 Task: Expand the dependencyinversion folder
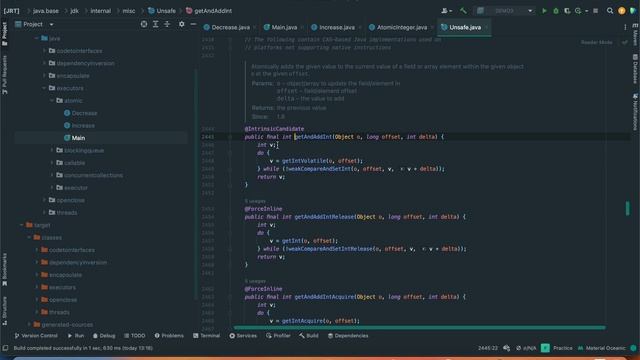pos(44,63)
